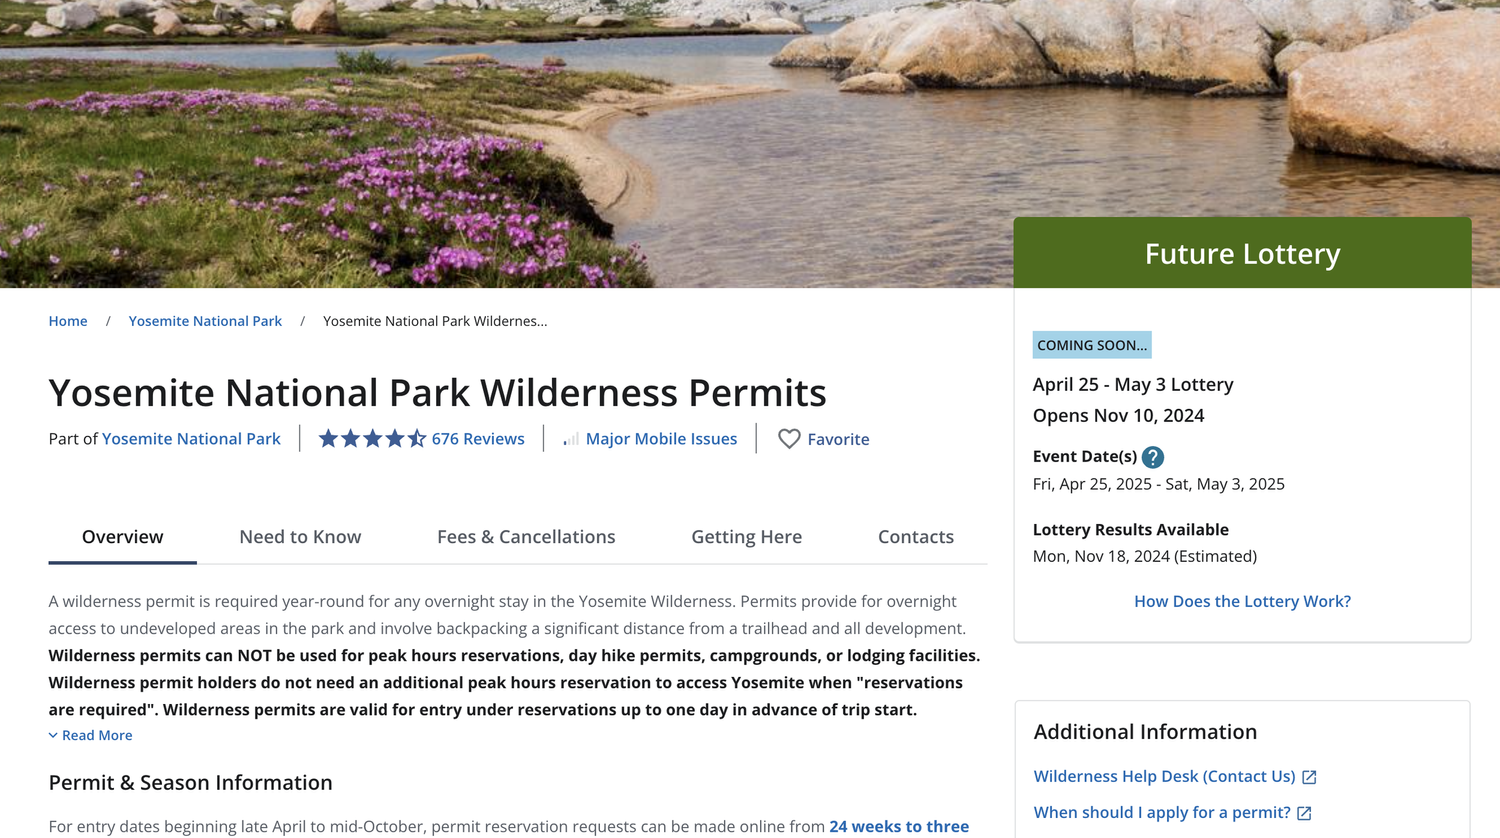1500x838 pixels.
Task: Click the Home breadcrumb link
Action: [x=67, y=321]
